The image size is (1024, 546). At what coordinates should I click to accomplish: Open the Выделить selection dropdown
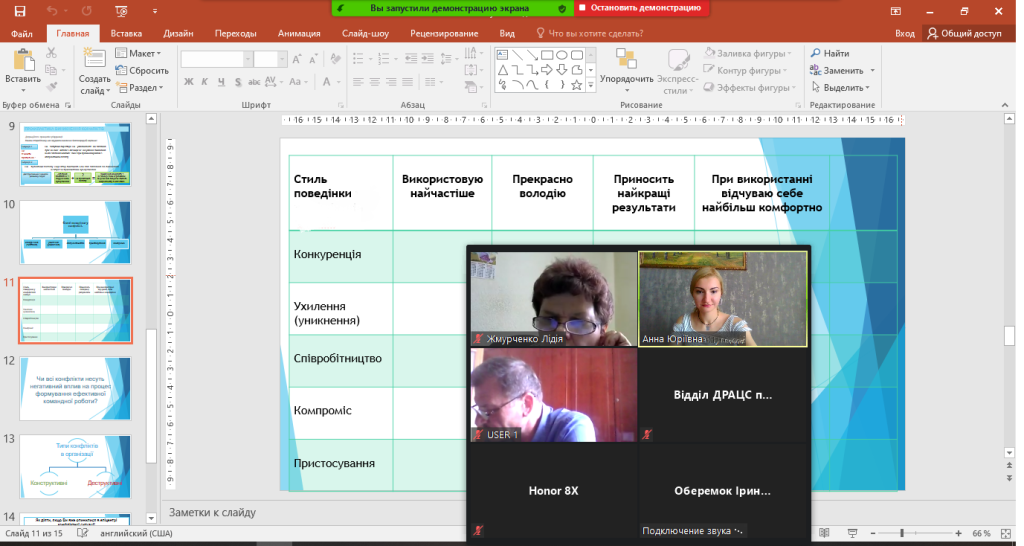(x=842, y=87)
